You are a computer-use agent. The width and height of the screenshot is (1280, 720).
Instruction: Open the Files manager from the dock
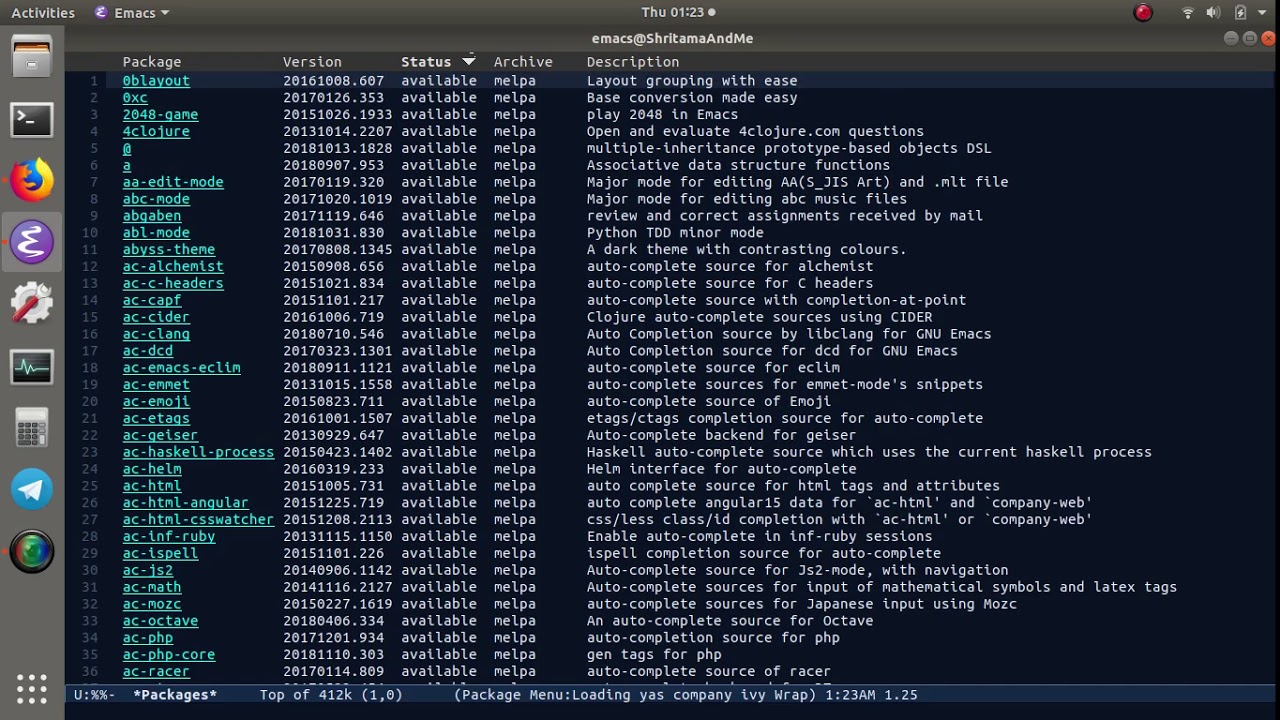click(32, 58)
